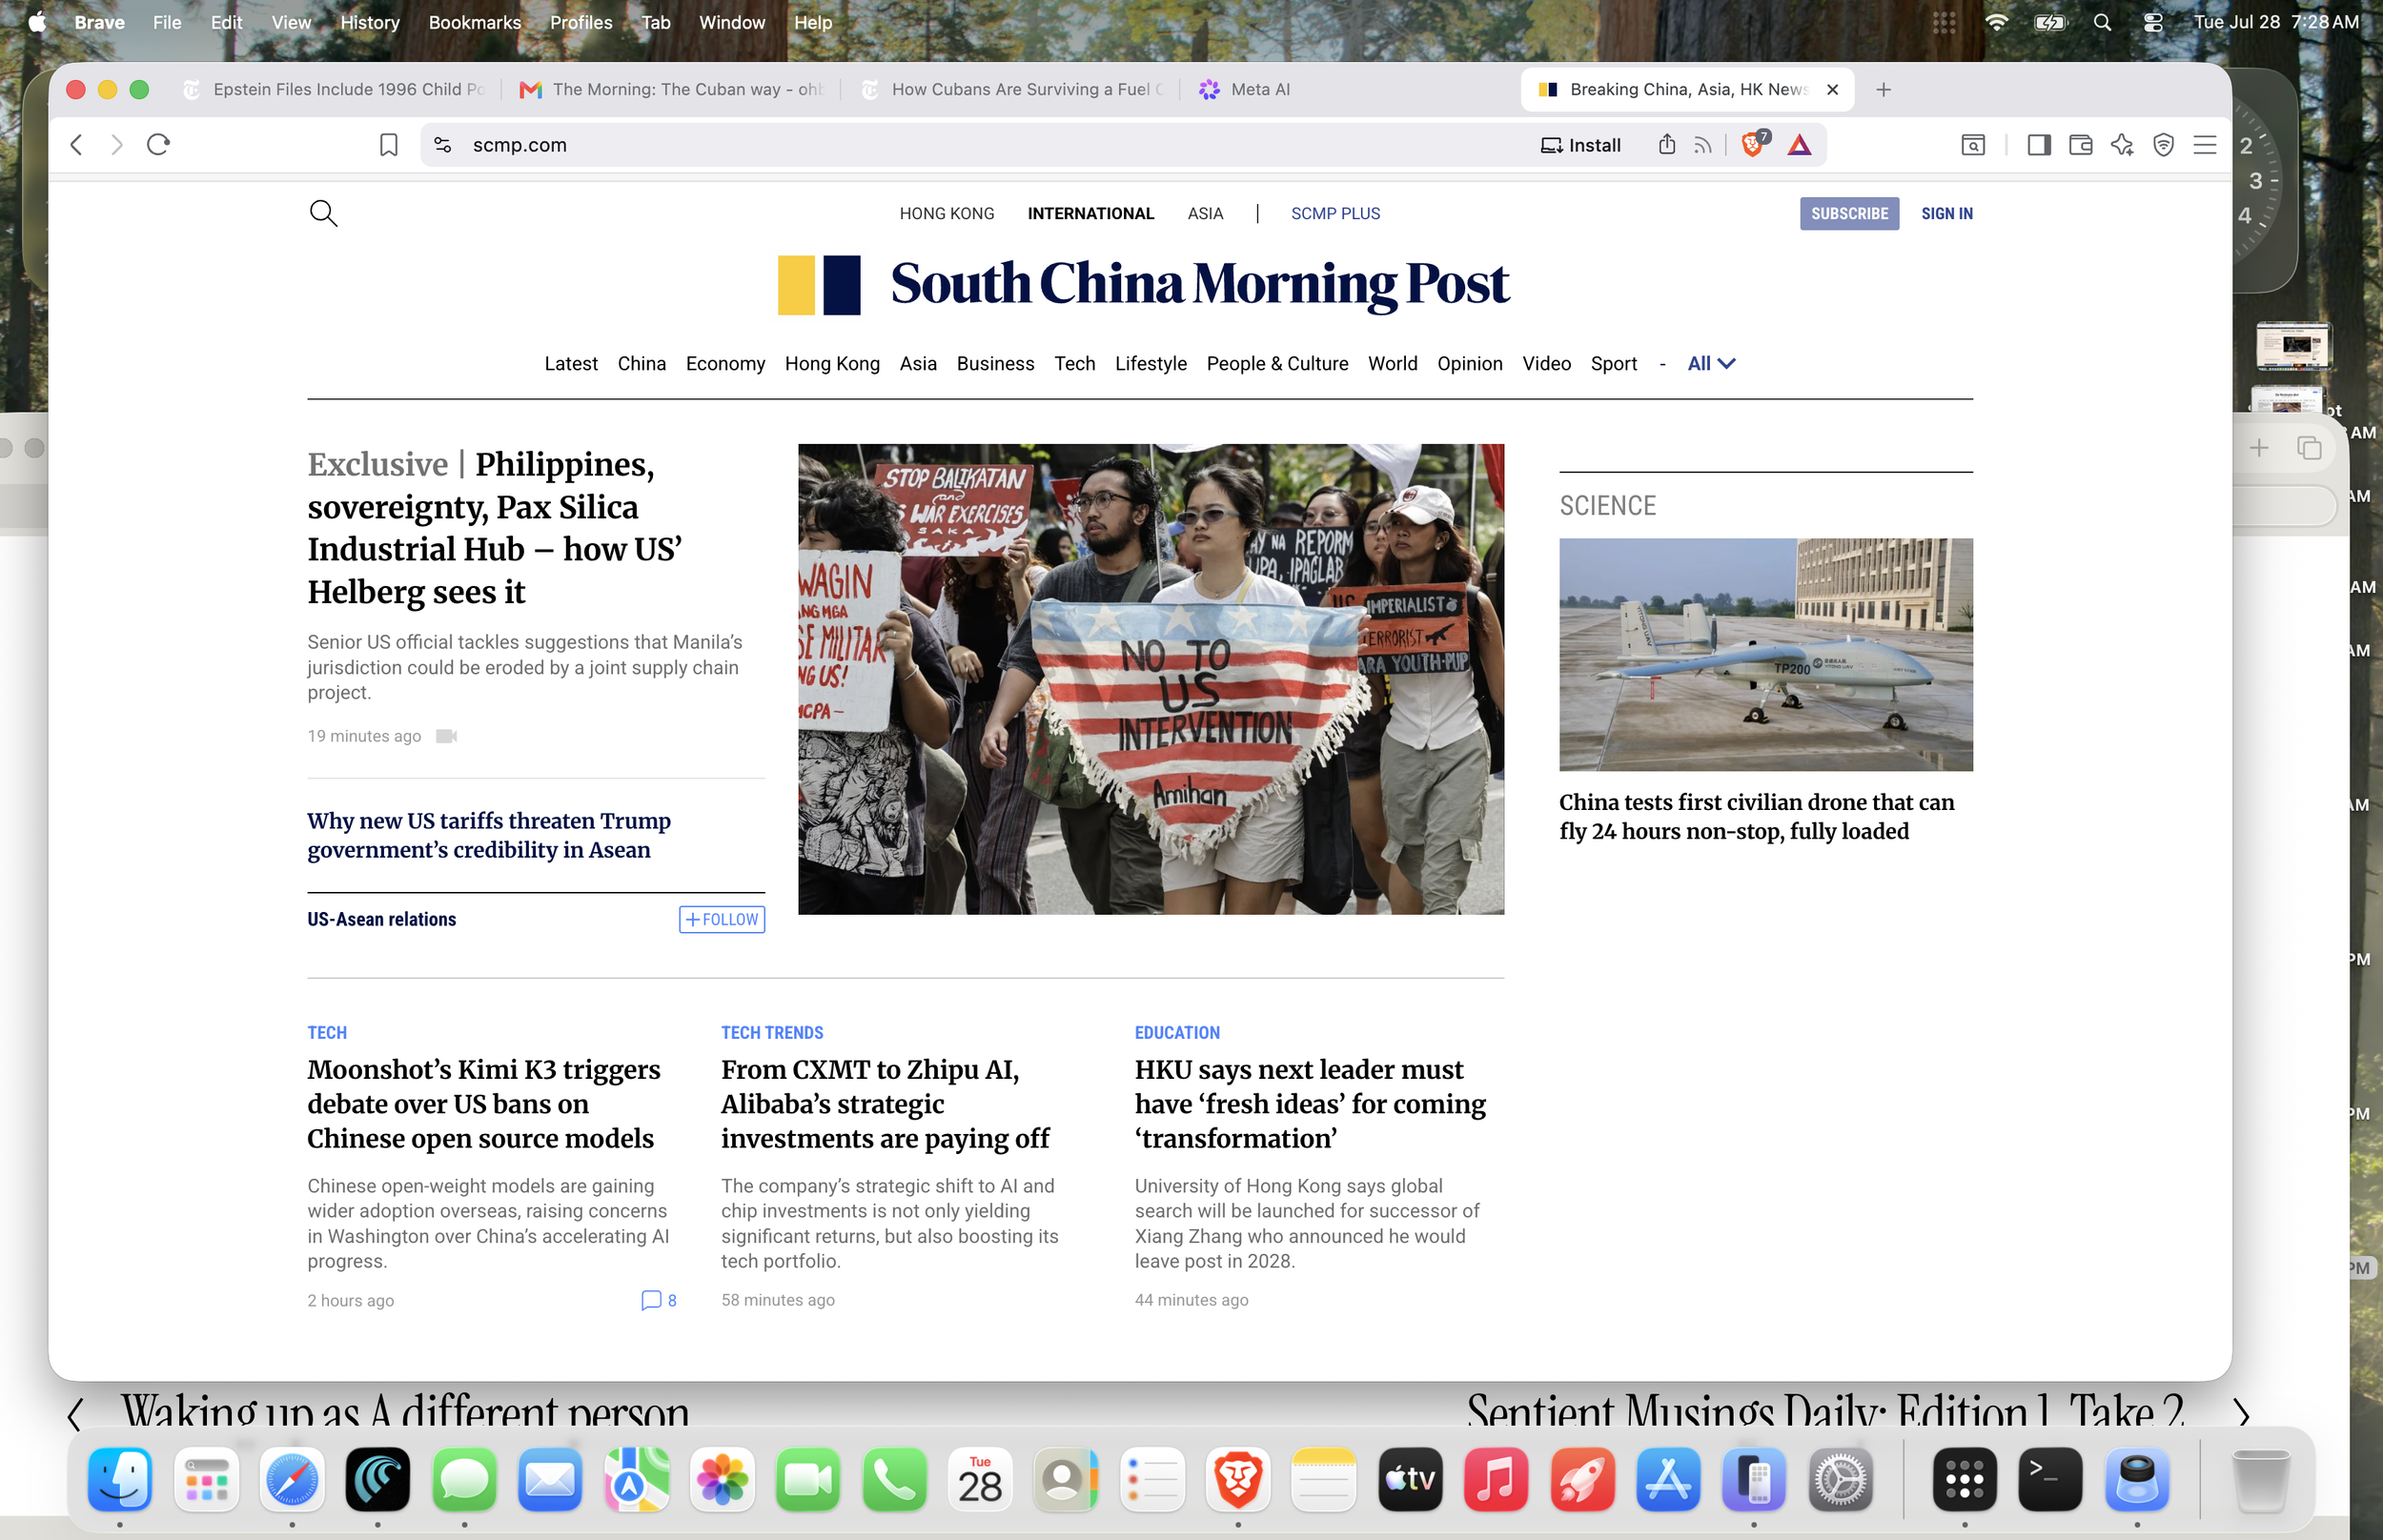Open Finder from the Dock
2383x1540 pixels.
coord(119,1479)
